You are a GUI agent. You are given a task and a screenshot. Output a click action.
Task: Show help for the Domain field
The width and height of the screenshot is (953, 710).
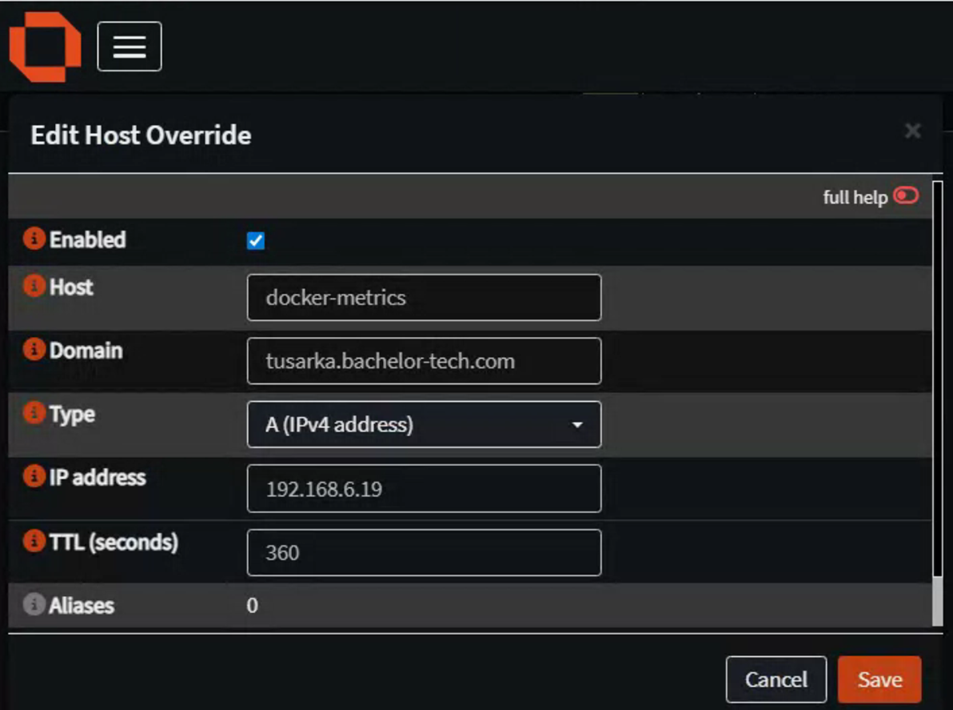34,351
